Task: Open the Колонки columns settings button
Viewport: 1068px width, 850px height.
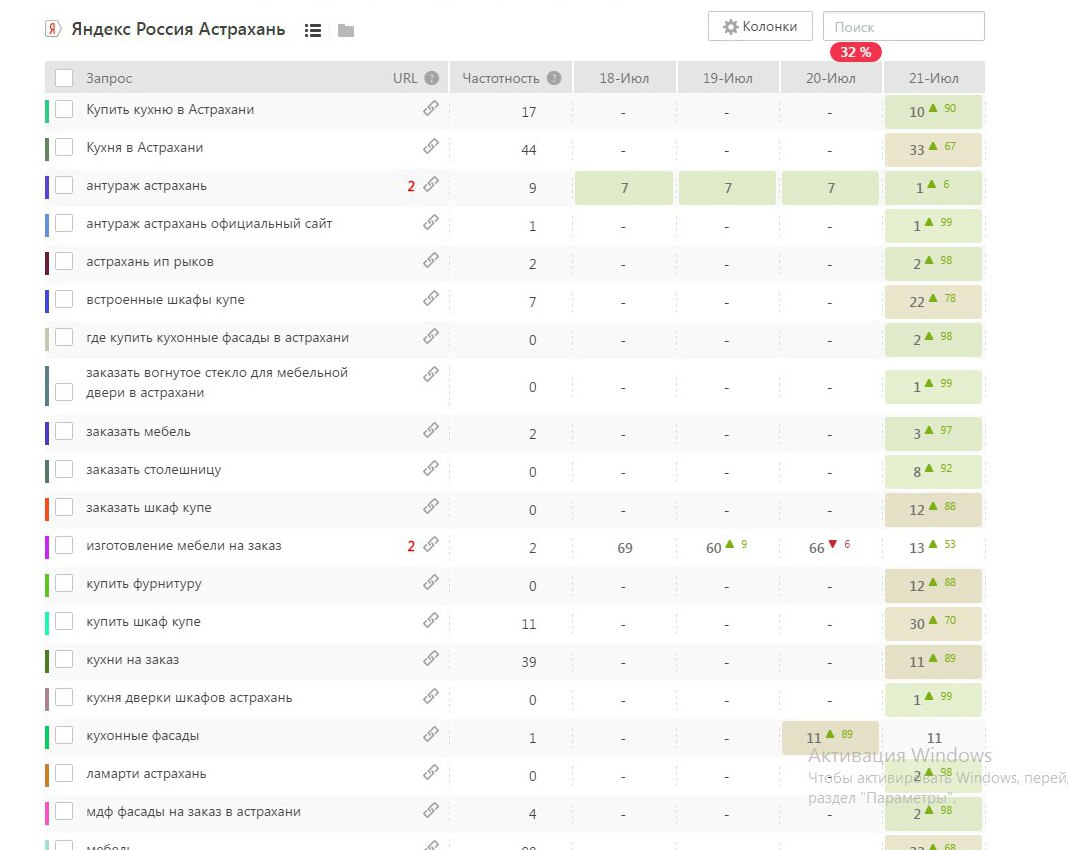Action: (x=760, y=27)
